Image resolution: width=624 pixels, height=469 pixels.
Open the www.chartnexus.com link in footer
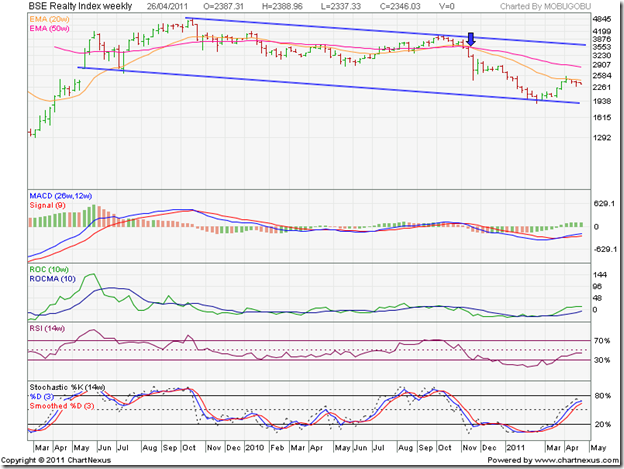point(576,460)
